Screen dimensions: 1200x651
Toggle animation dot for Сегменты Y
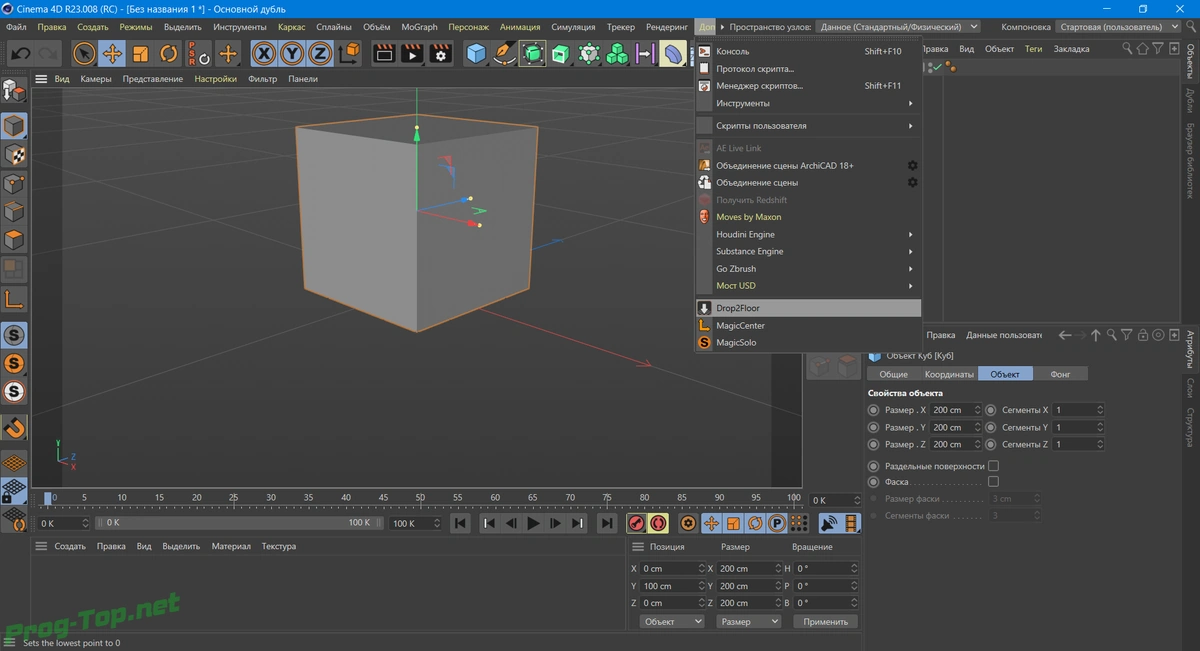pos(991,427)
